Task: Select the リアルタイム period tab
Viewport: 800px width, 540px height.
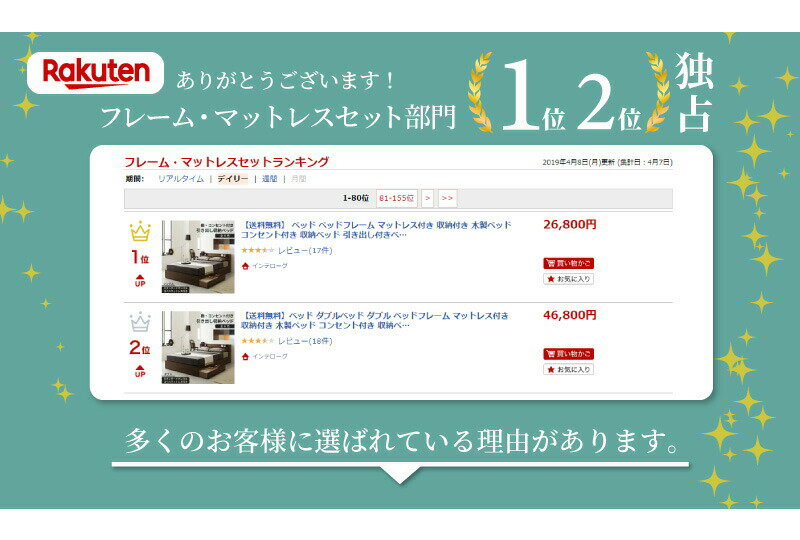Action: (181, 179)
